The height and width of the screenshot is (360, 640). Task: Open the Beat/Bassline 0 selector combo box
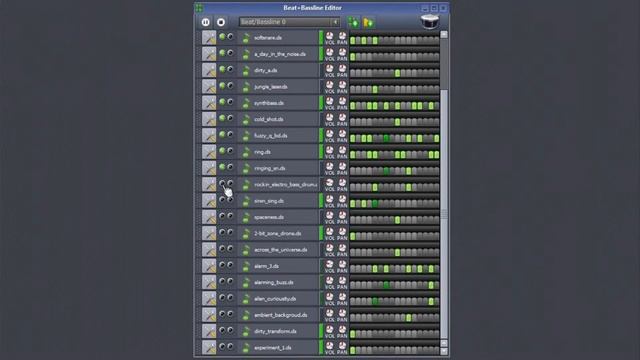coord(289,22)
